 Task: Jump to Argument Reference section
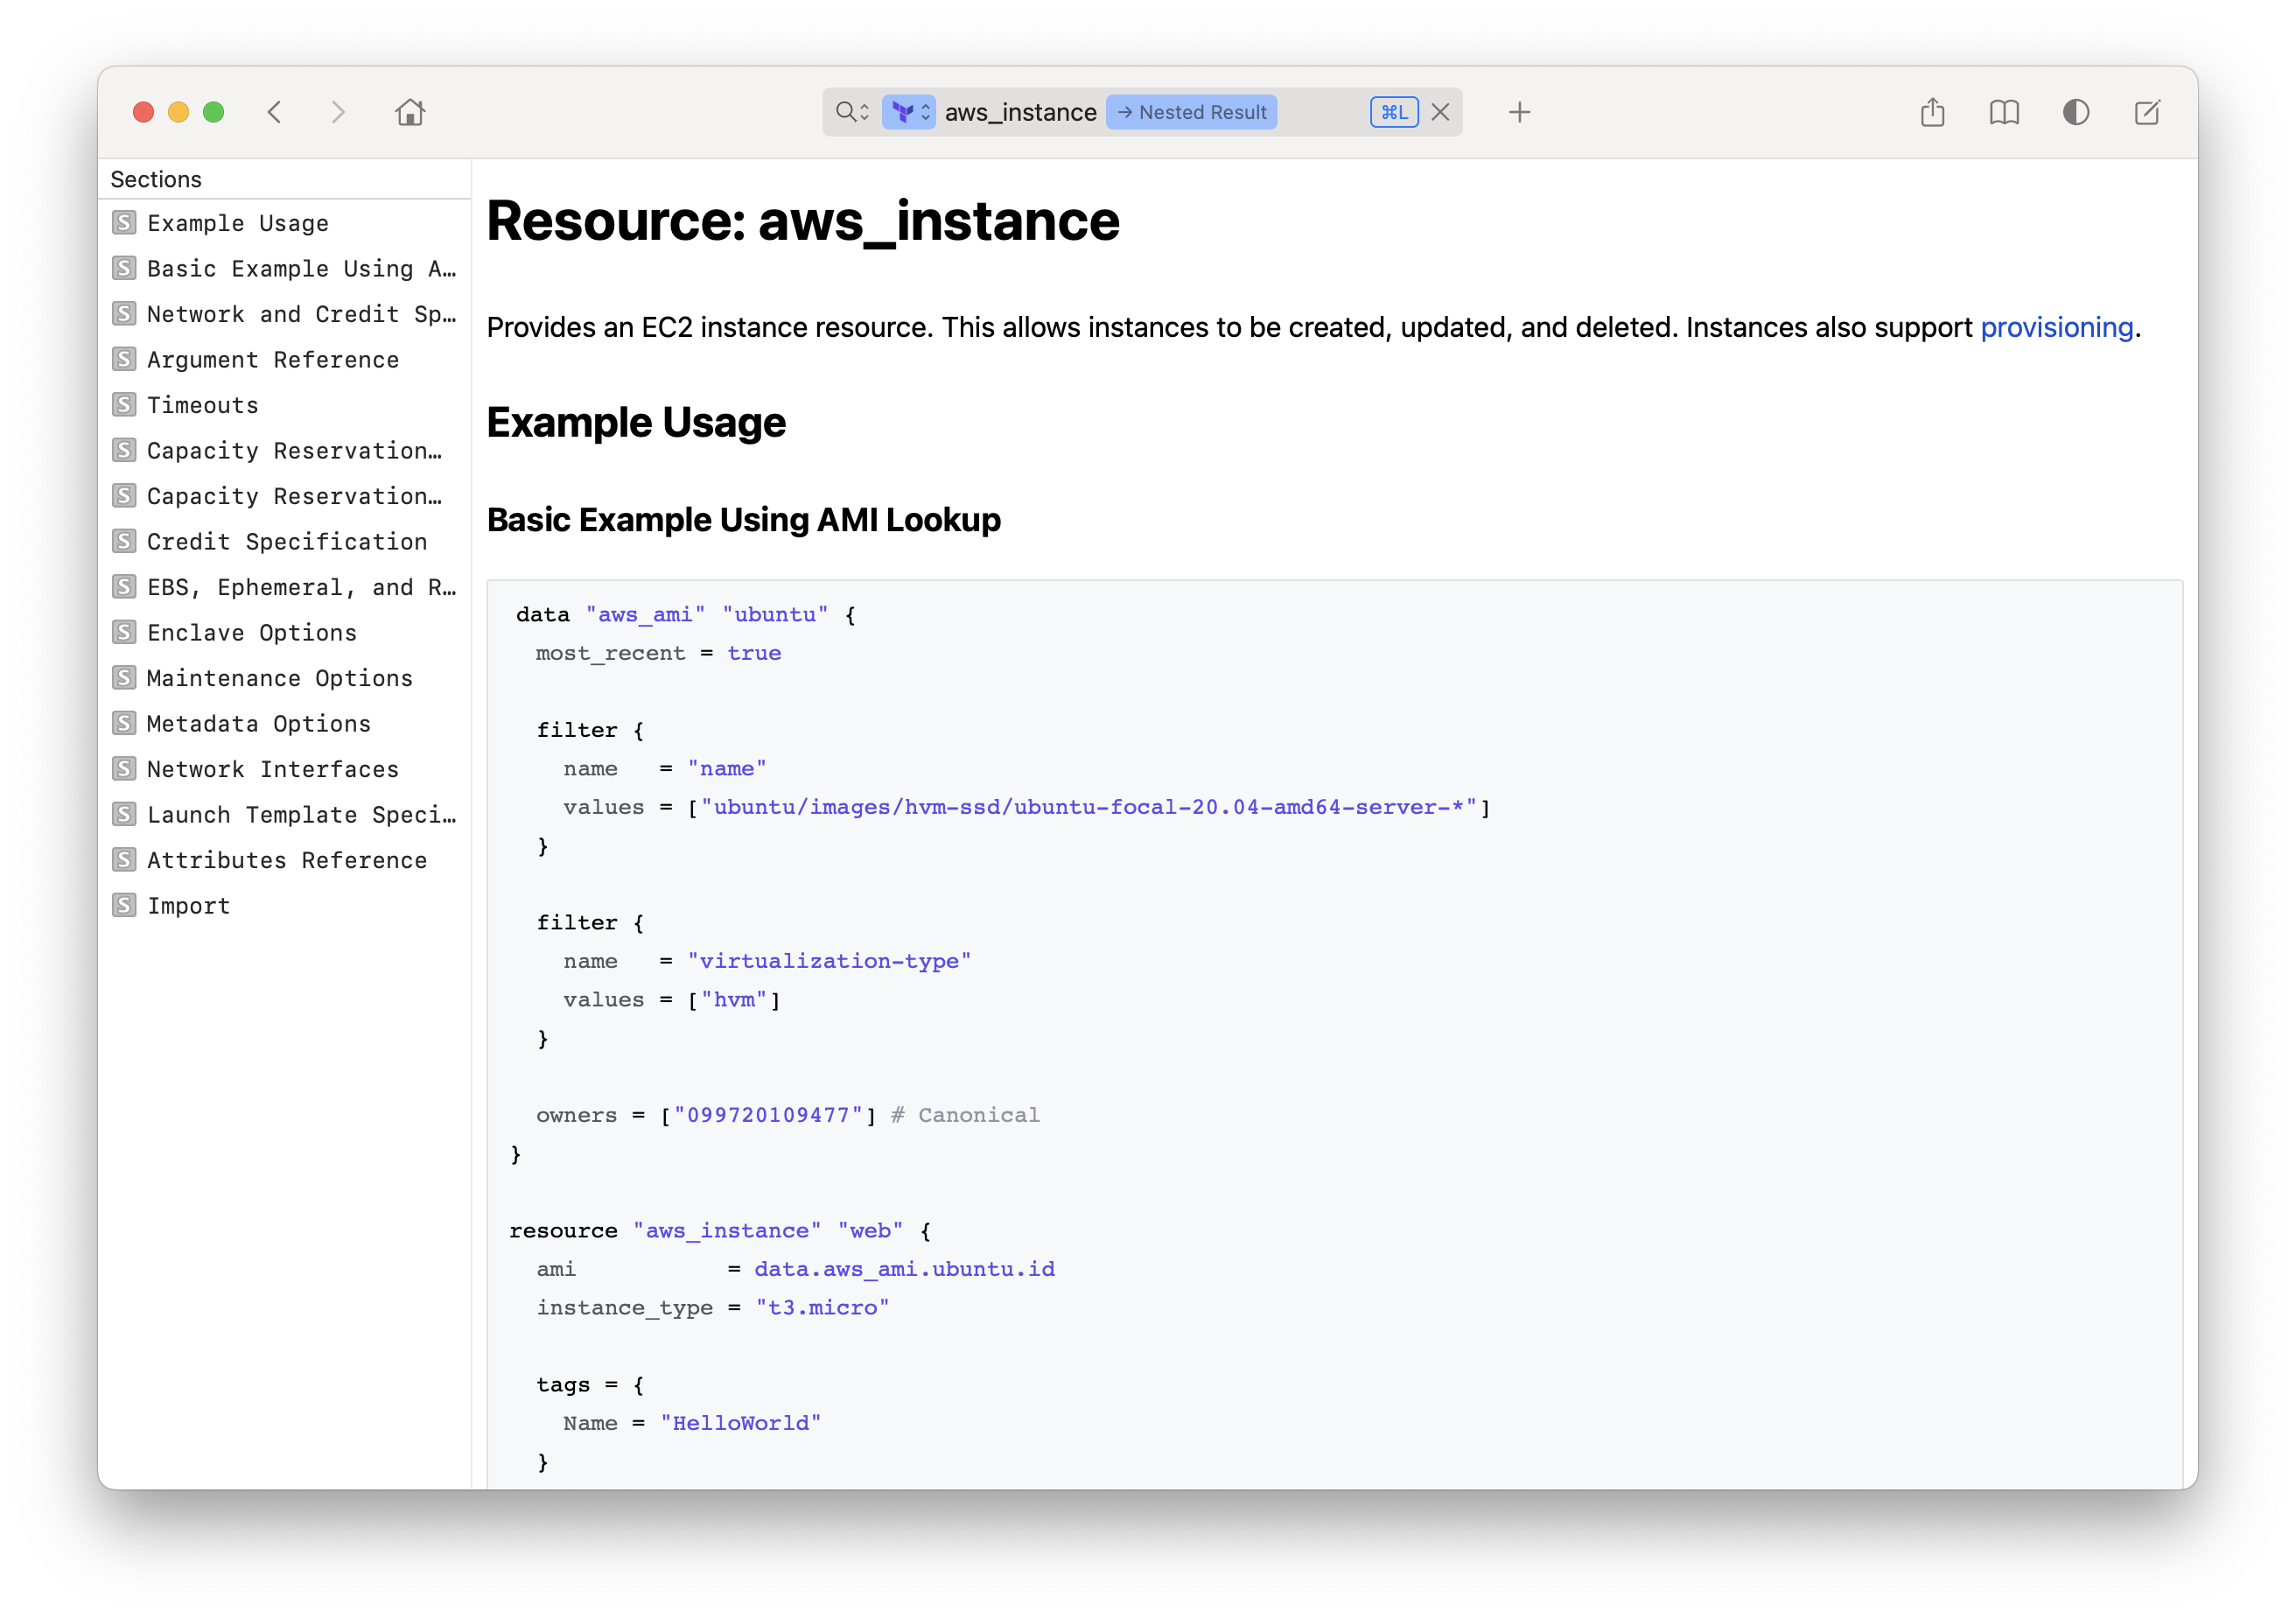(272, 360)
